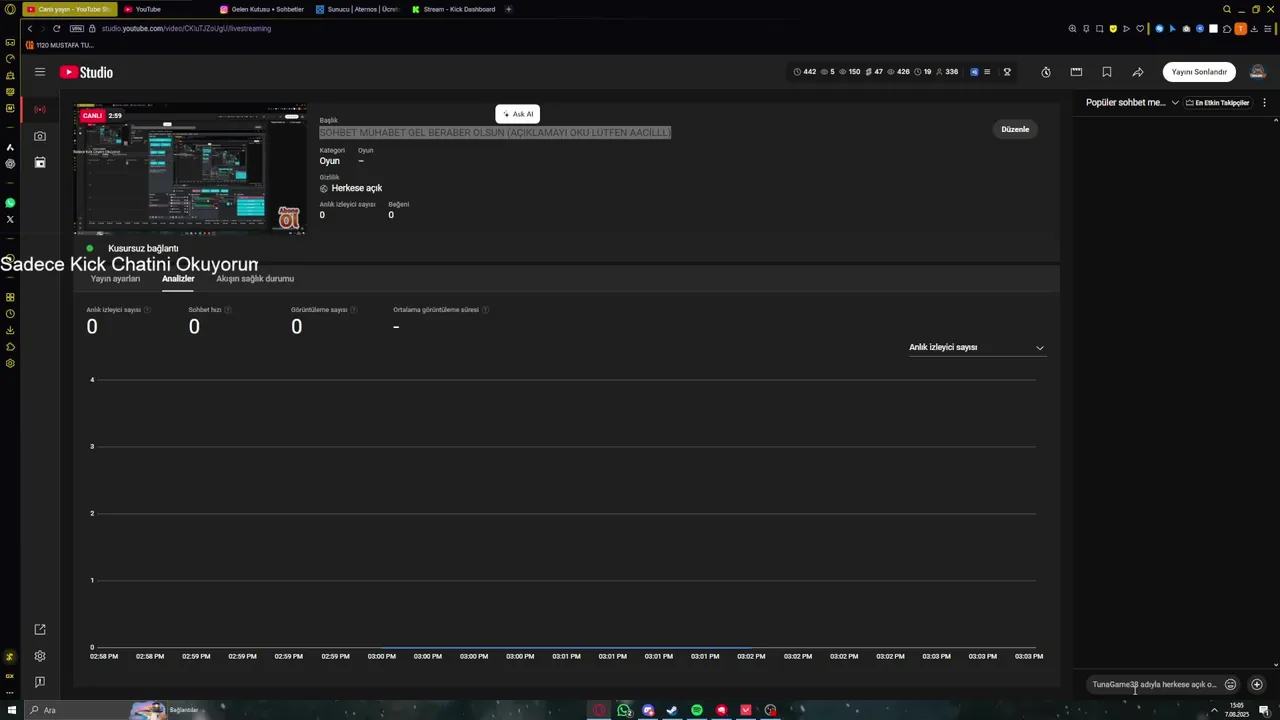Click the share arrow icon in header
The image size is (1280, 720).
pyautogui.click(x=1138, y=72)
